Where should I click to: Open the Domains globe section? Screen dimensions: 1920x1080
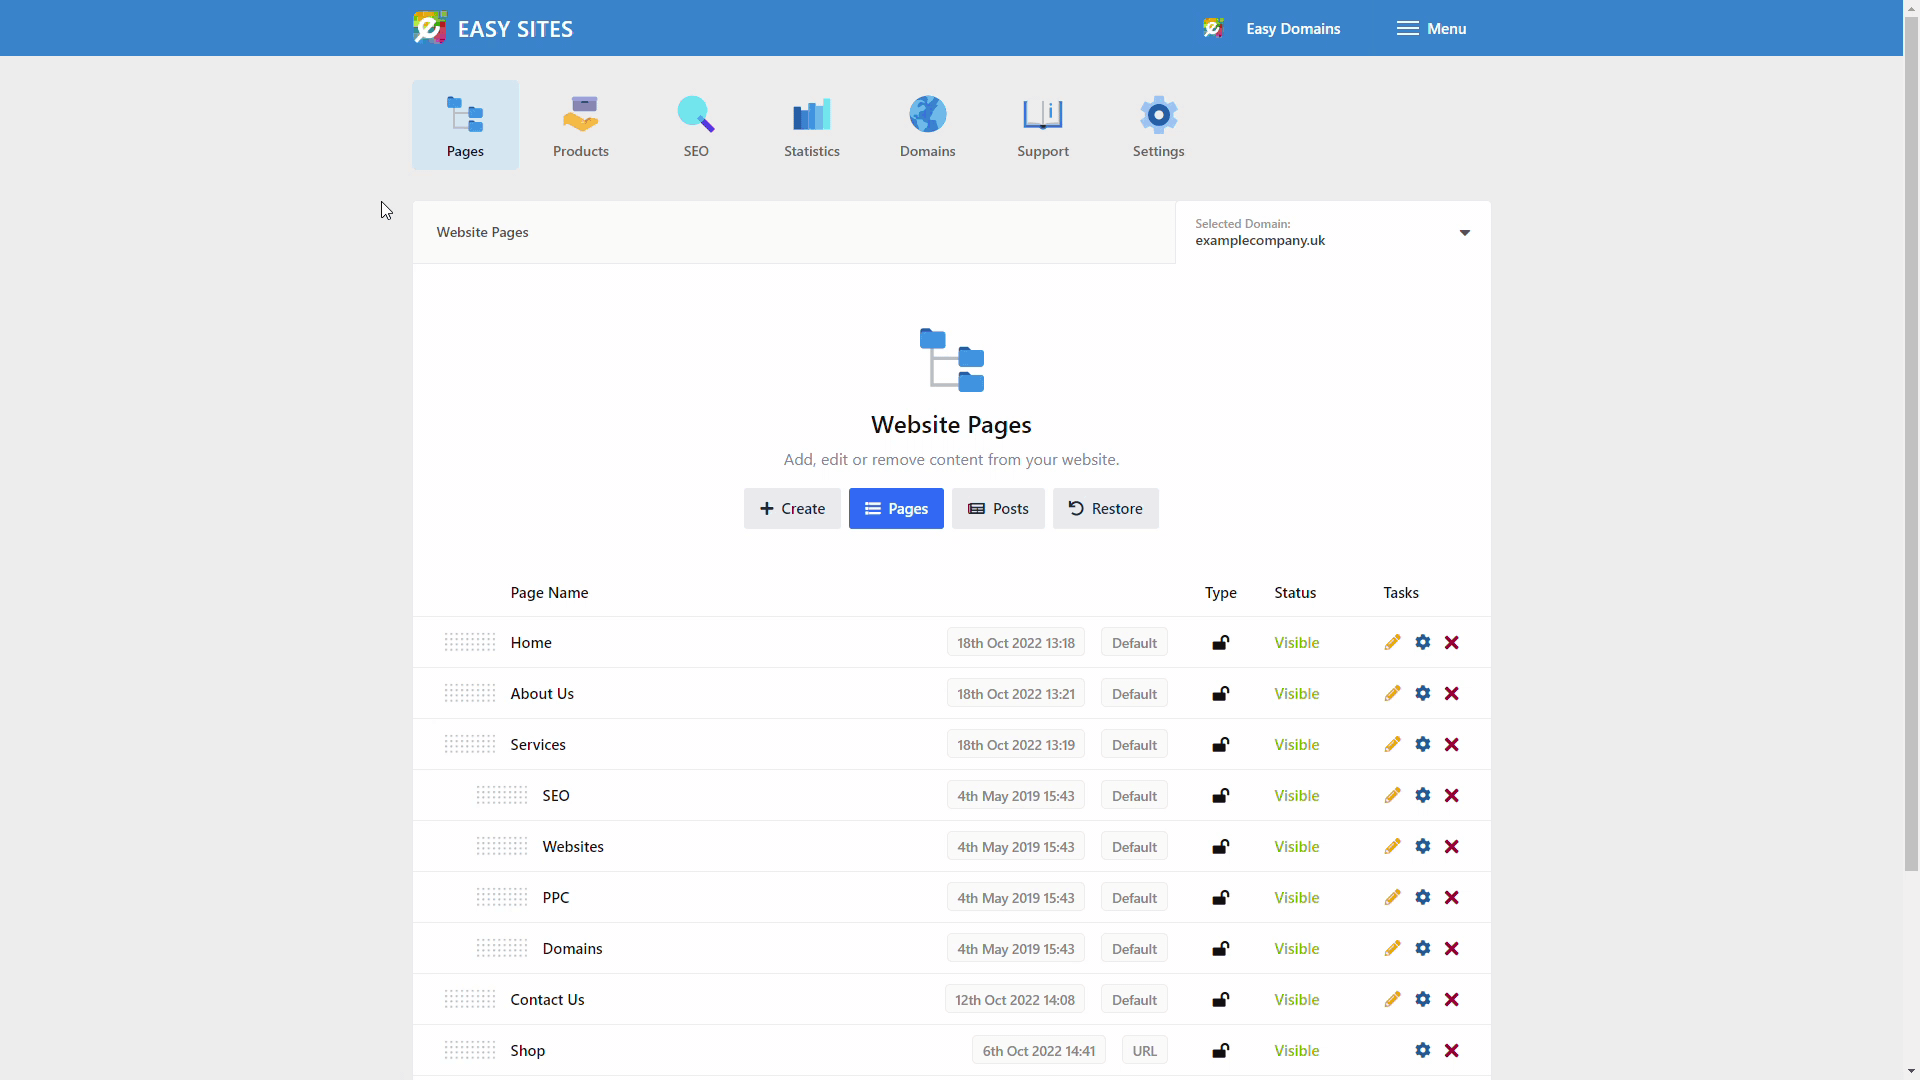coord(927,125)
